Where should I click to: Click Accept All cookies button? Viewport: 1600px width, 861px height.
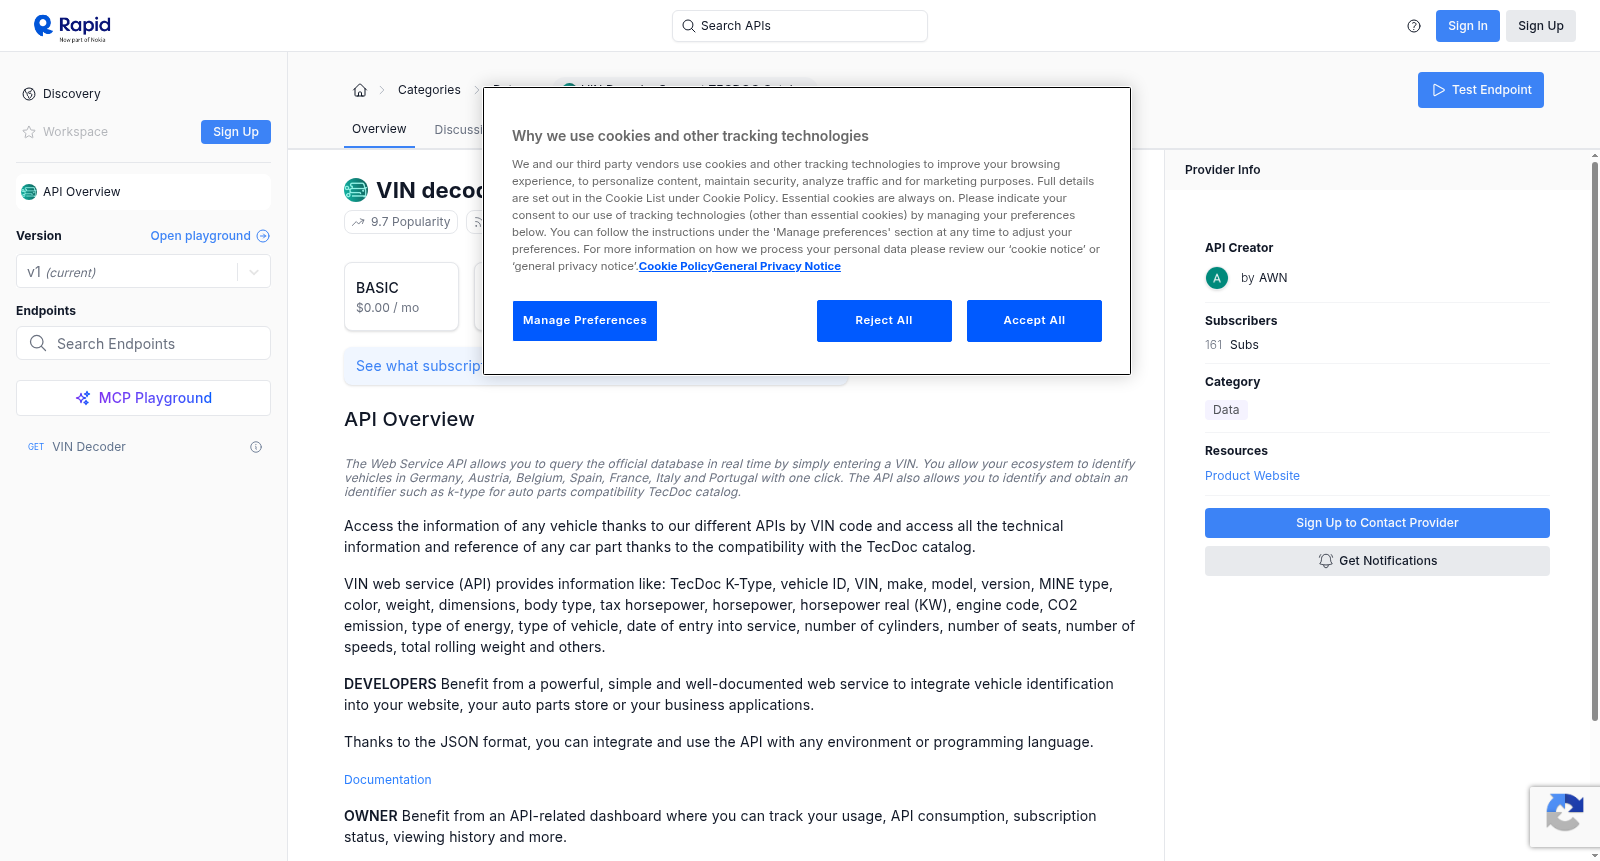click(x=1034, y=321)
